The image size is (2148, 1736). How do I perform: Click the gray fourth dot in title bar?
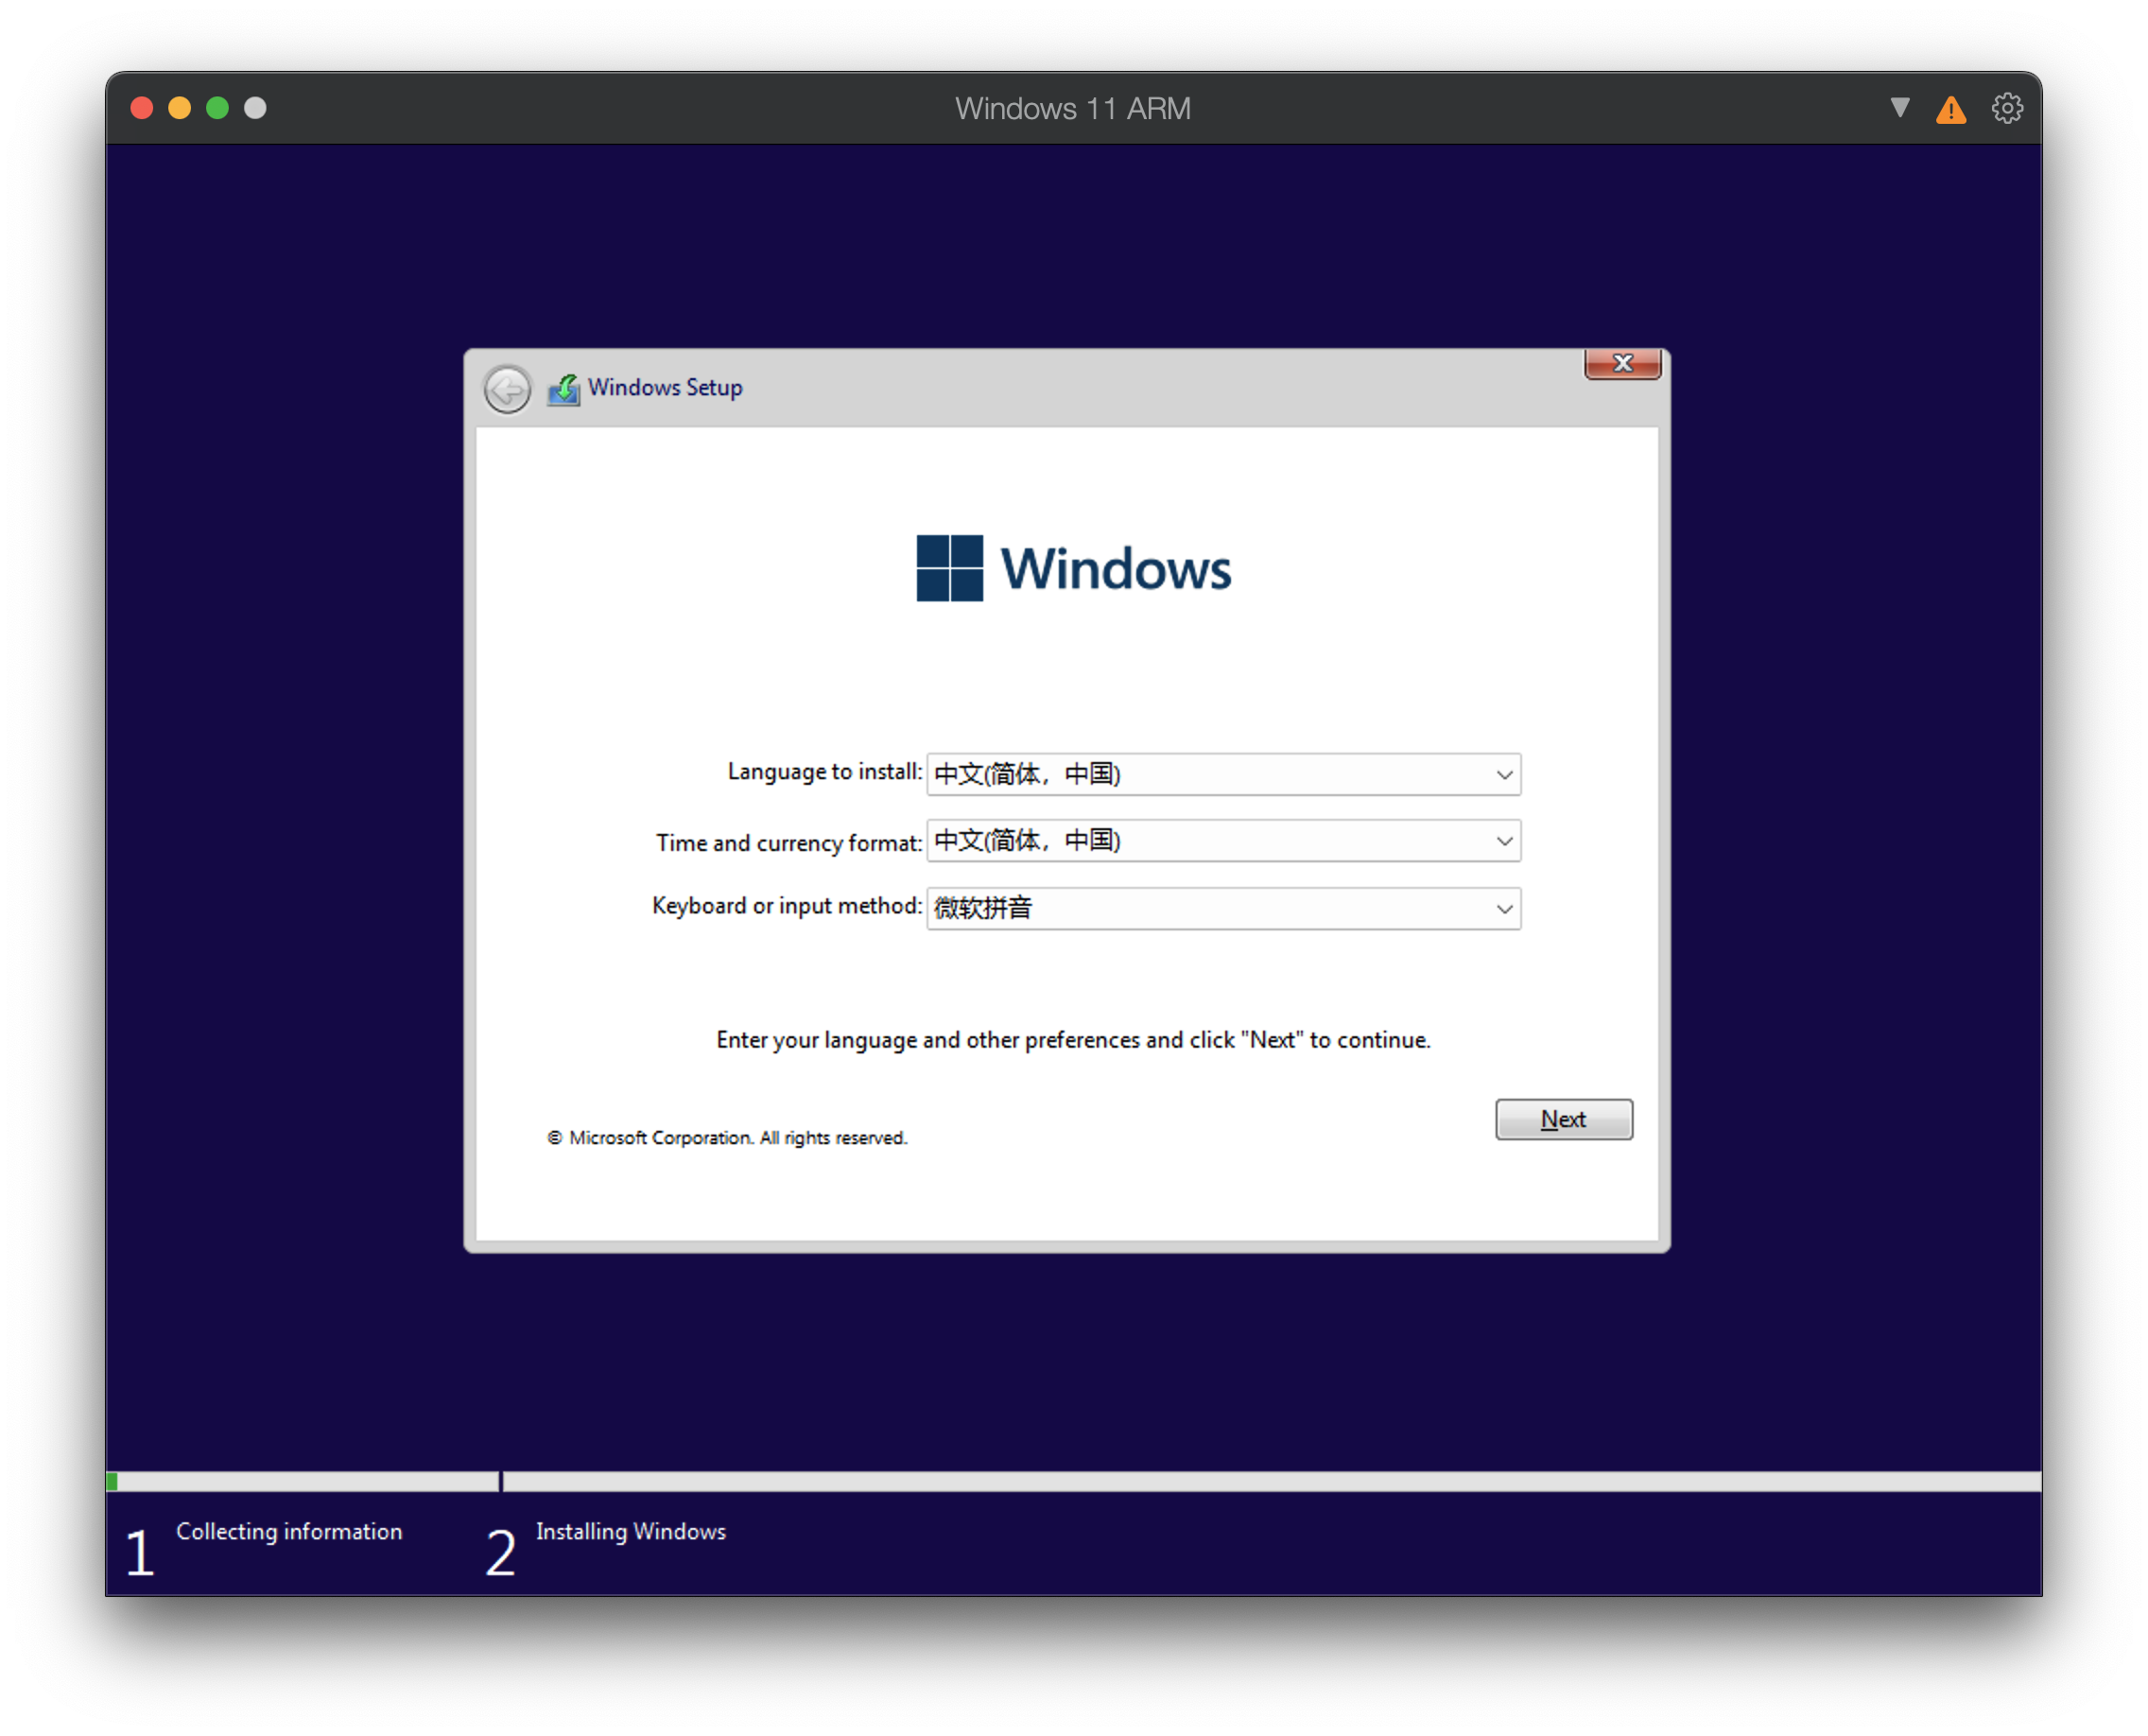point(255,108)
